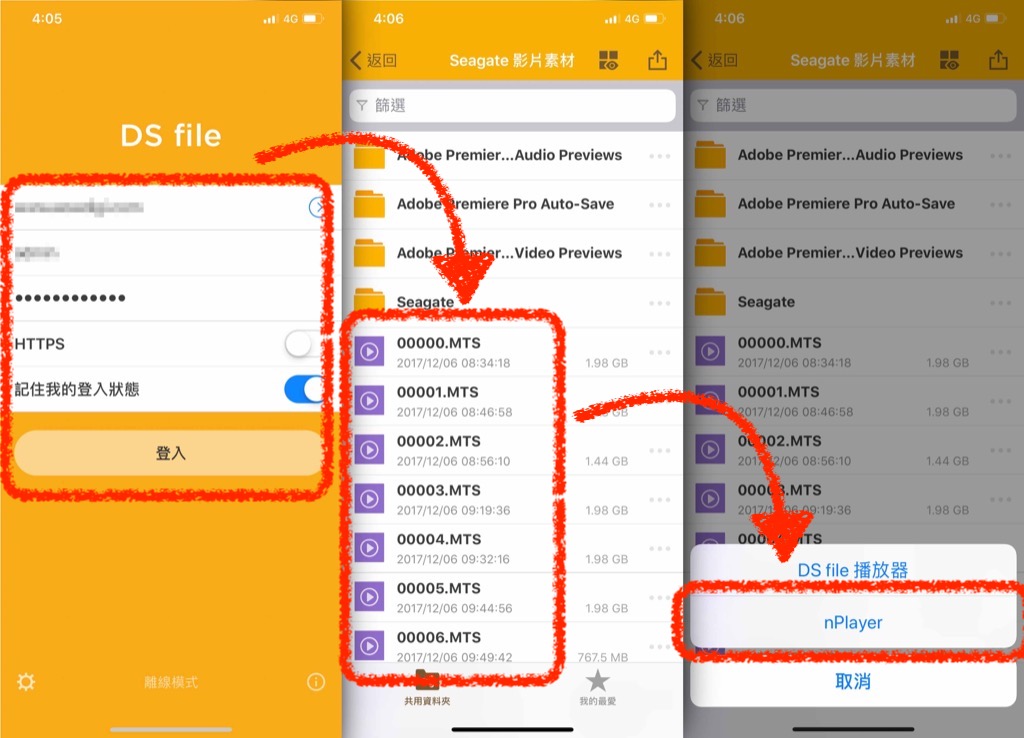
Task: Open more options for Adobe Premiere Pro Auto-Save, middle screen
Action: [x=660, y=205]
